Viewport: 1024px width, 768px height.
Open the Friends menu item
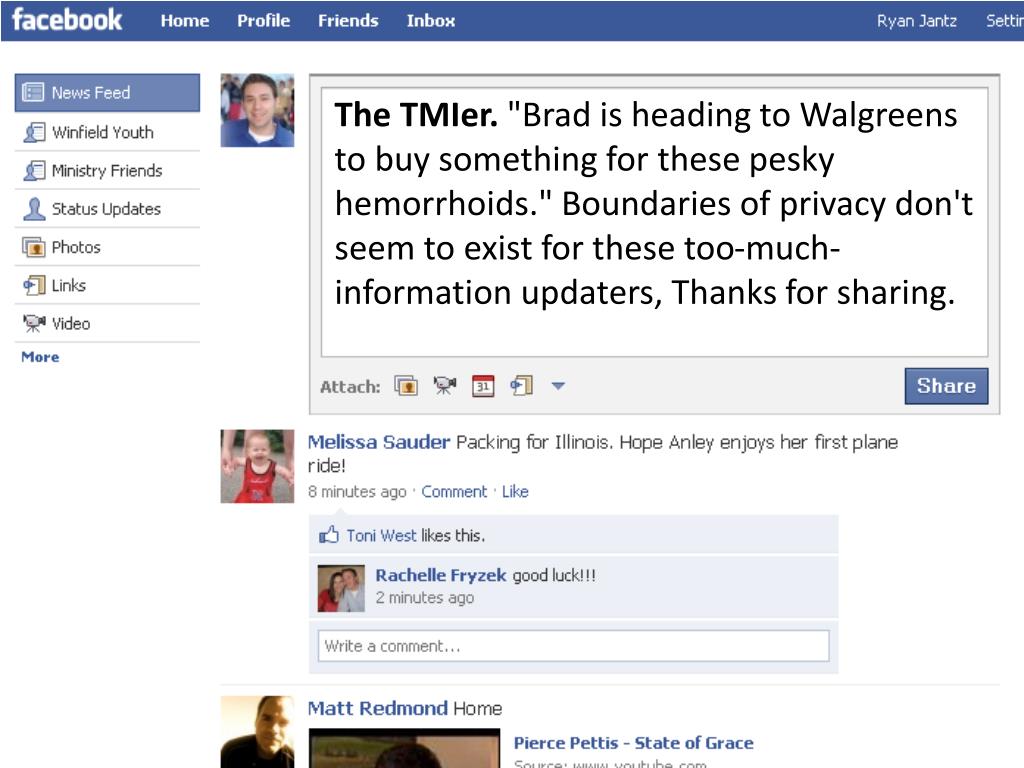(x=348, y=21)
